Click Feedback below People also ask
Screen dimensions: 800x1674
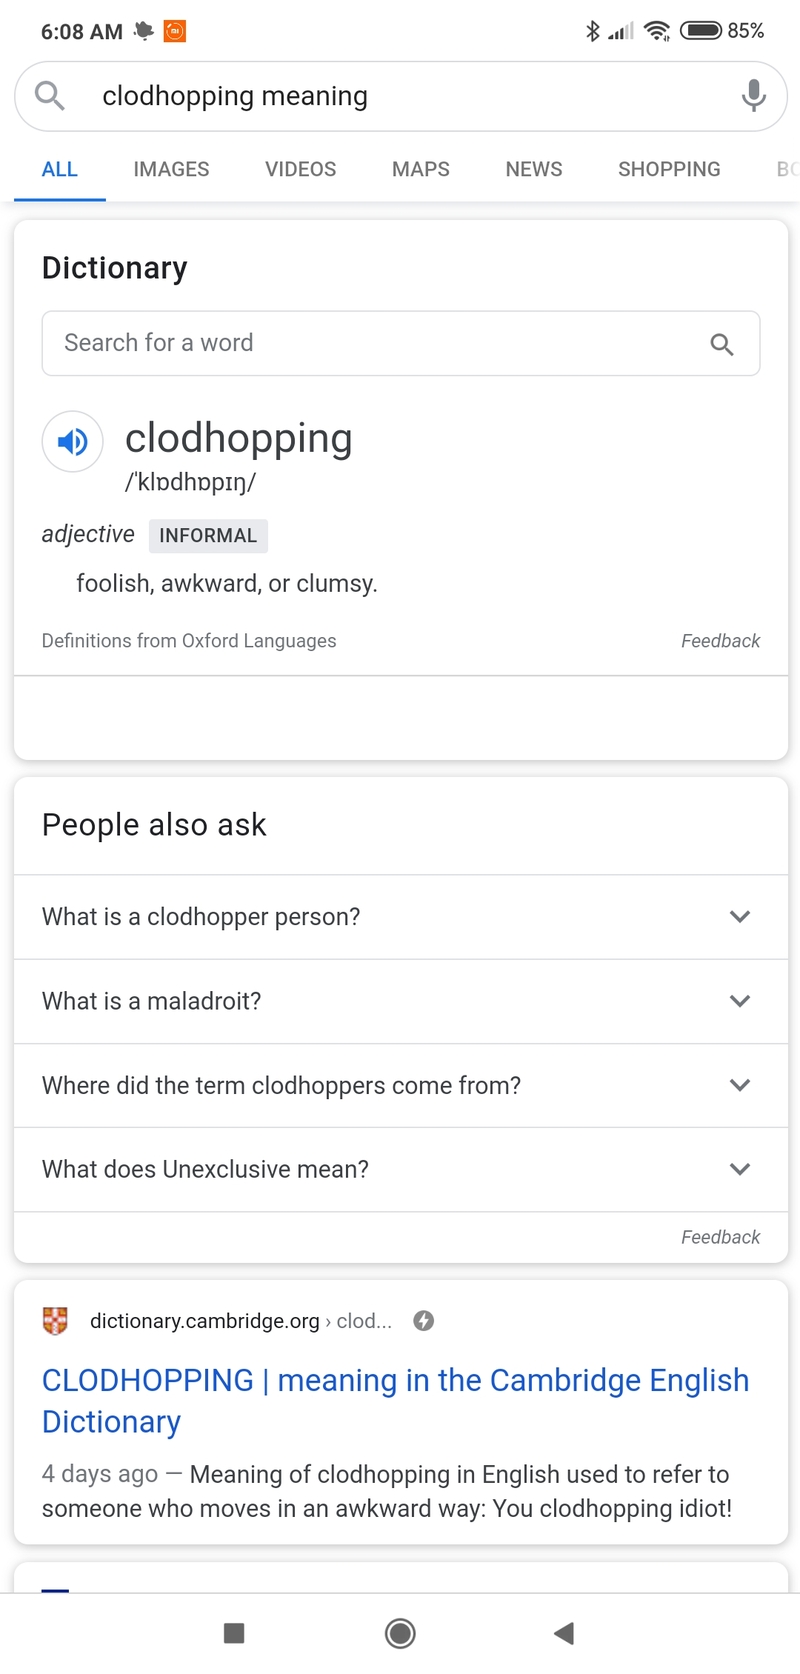click(x=720, y=1237)
